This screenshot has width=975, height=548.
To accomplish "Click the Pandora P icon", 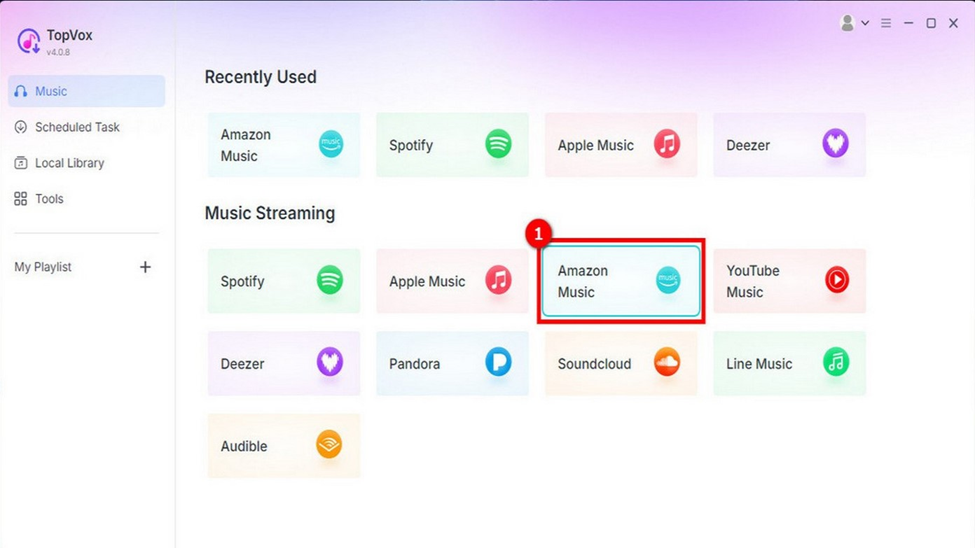I will (x=498, y=363).
